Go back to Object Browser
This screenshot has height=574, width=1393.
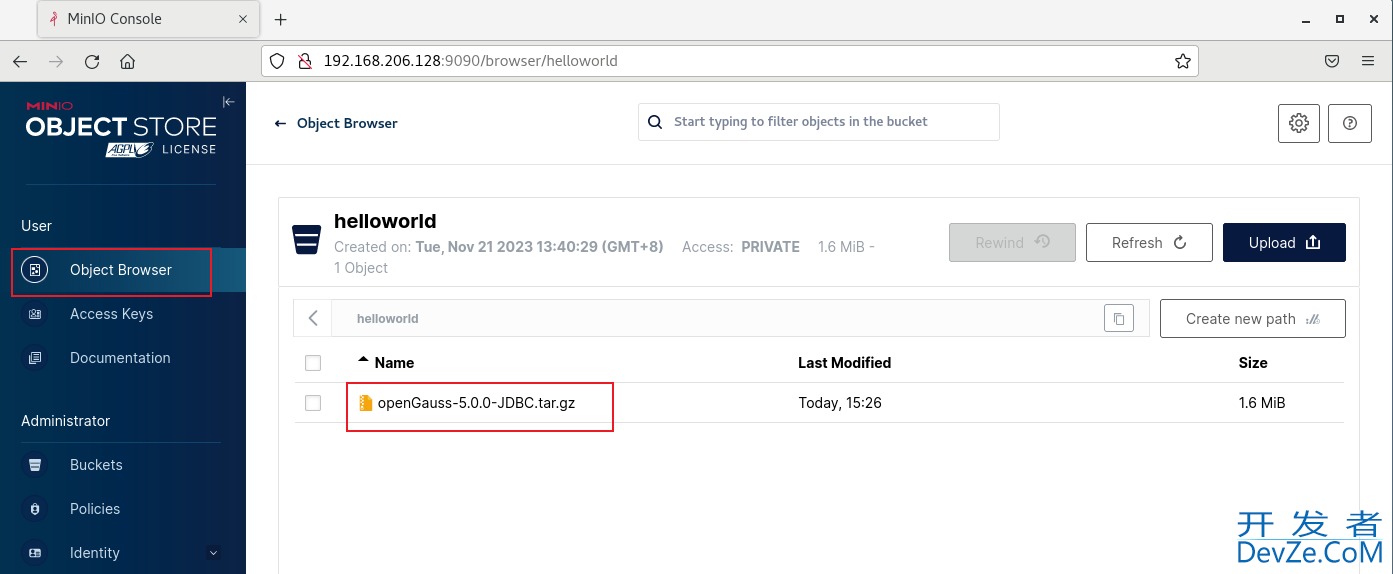336,123
